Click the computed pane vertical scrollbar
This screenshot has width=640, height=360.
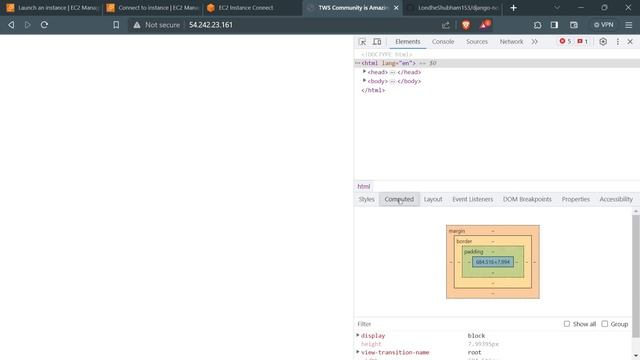636,276
